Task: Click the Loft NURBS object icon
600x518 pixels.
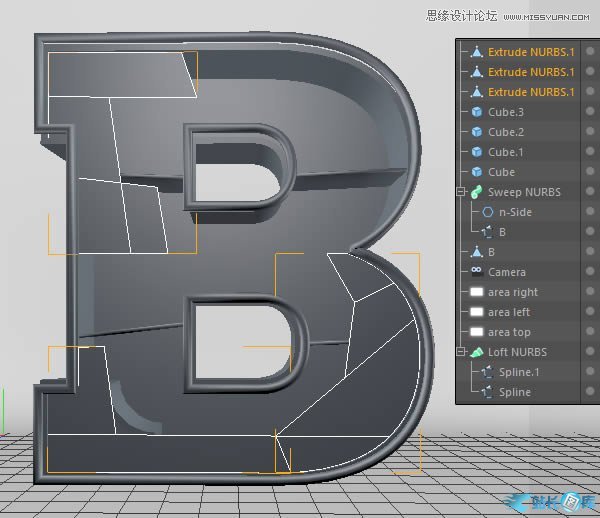Action: click(x=477, y=352)
